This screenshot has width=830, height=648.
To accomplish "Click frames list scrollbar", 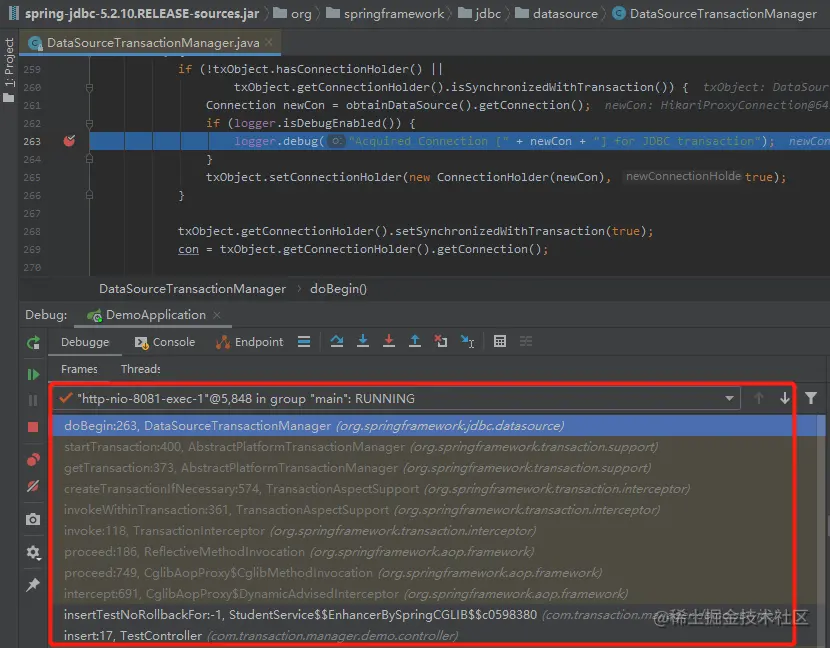I will 821,529.
